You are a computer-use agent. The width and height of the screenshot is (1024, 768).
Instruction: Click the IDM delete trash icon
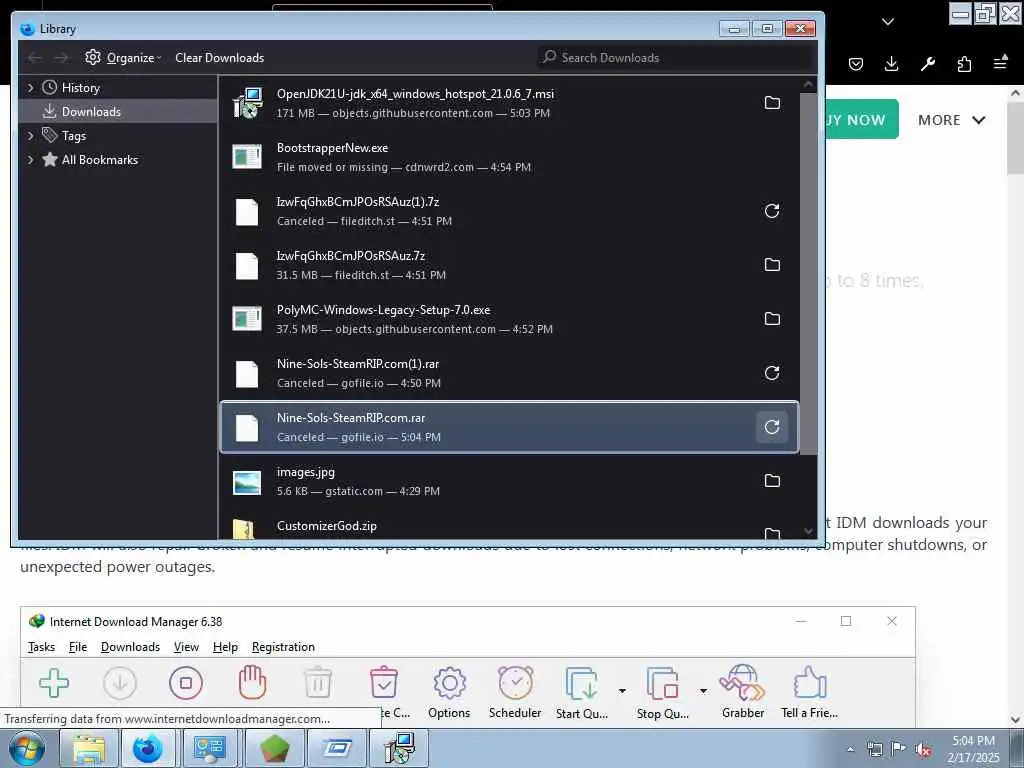click(318, 682)
